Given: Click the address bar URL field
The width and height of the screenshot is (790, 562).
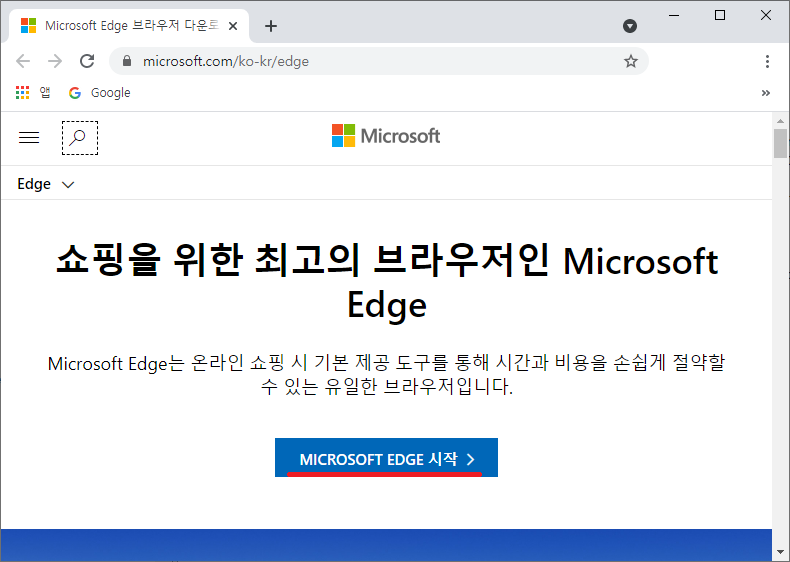Looking at the screenshot, I should pos(378,61).
